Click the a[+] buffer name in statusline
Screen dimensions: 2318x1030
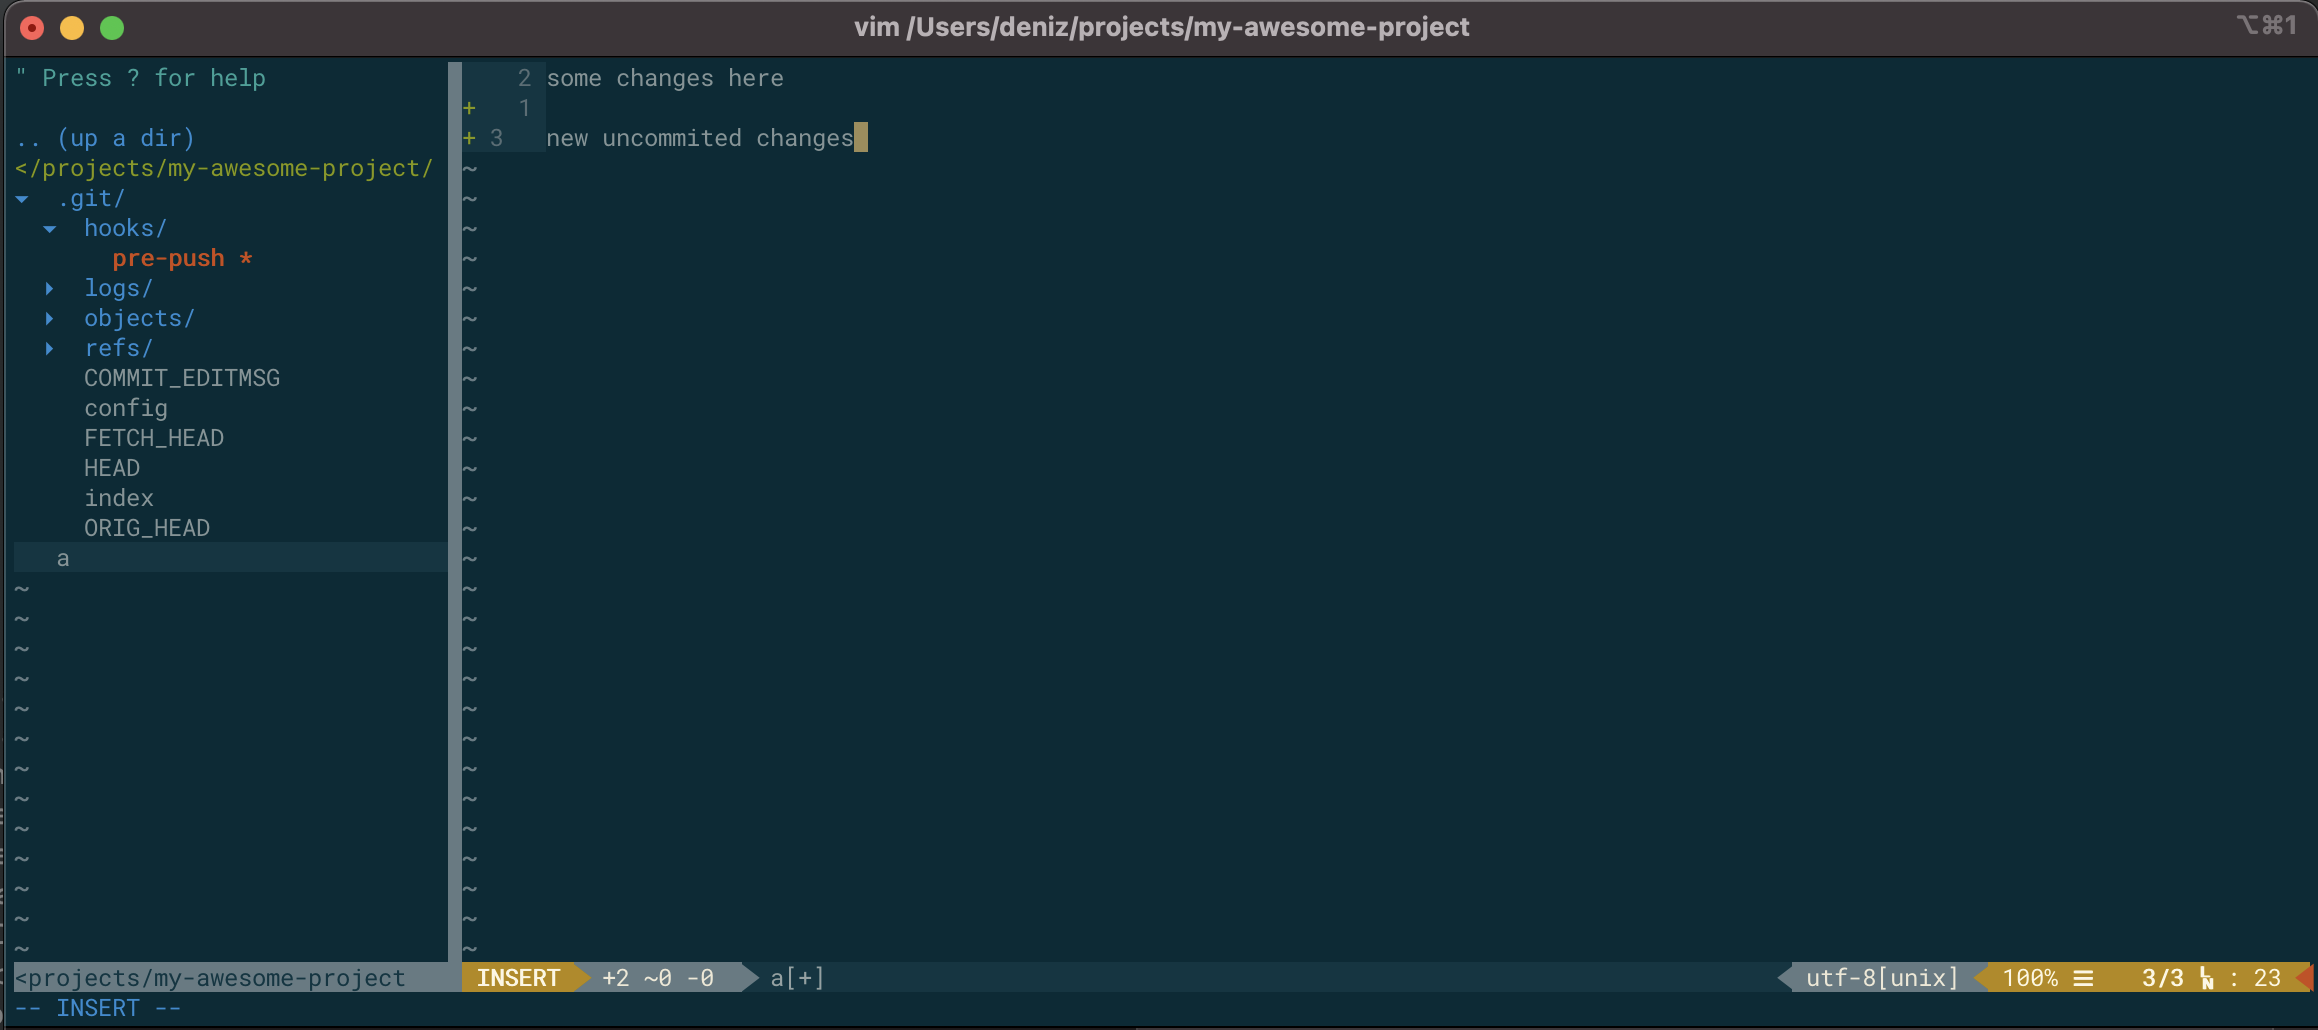tap(795, 978)
